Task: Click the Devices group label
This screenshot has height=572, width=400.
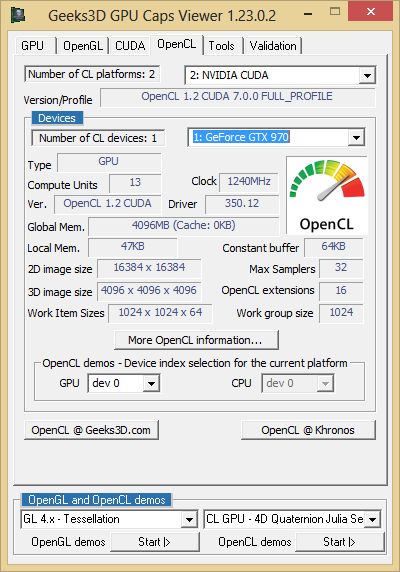Action: [57, 118]
